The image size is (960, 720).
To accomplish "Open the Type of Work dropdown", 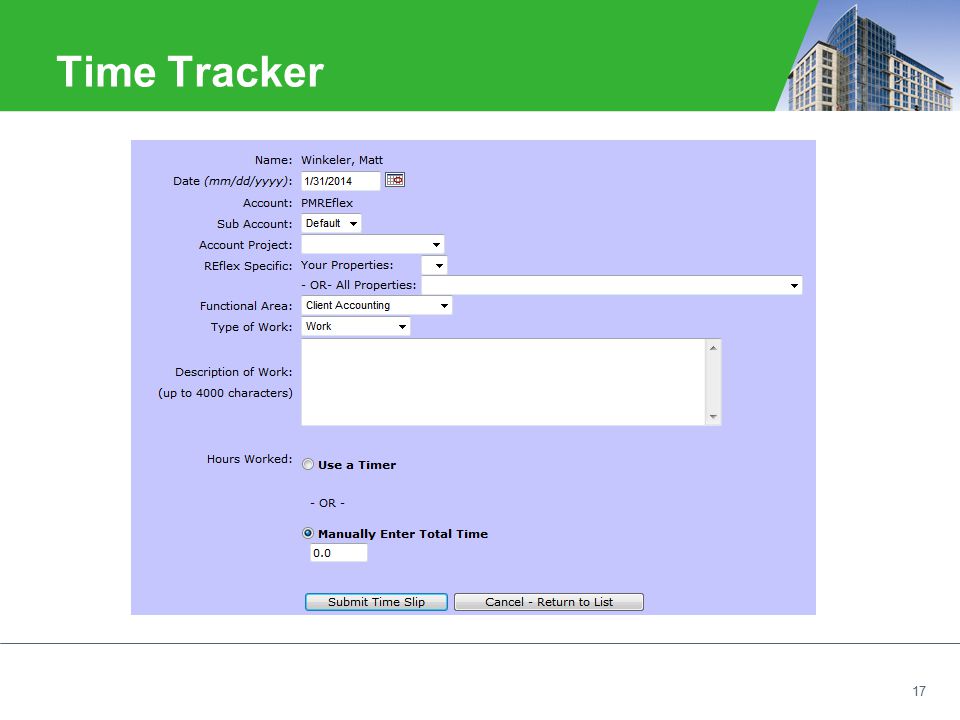I will point(356,326).
